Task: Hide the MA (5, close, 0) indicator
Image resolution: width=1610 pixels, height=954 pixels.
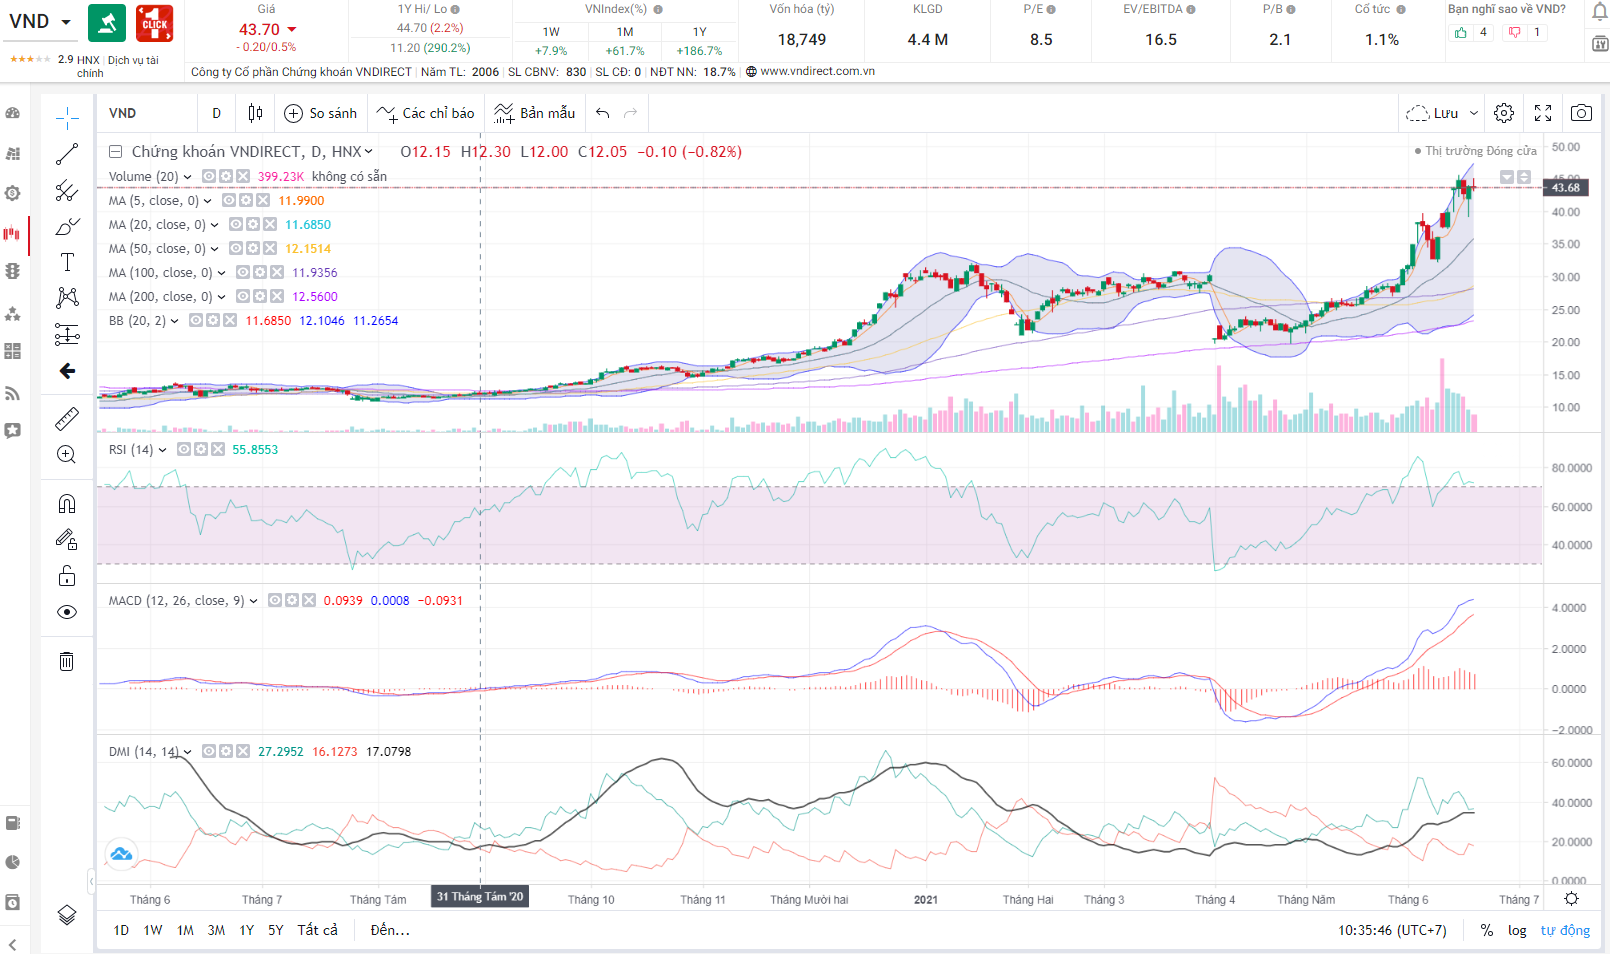Action: [229, 200]
